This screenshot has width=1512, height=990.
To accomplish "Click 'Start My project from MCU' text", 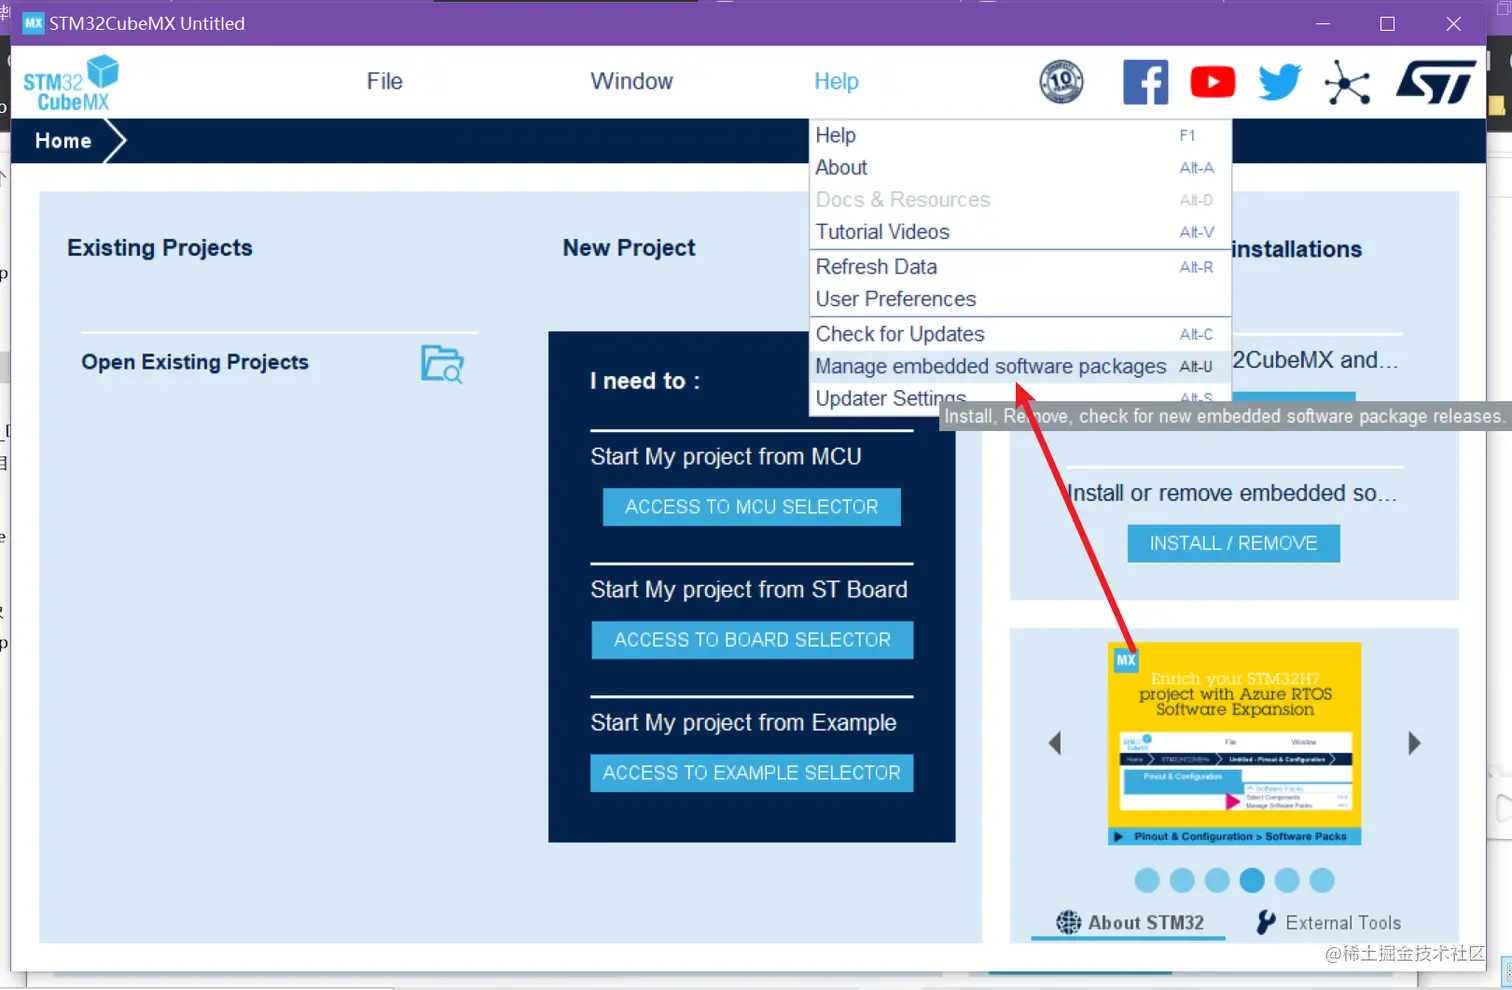I will coord(726,457).
